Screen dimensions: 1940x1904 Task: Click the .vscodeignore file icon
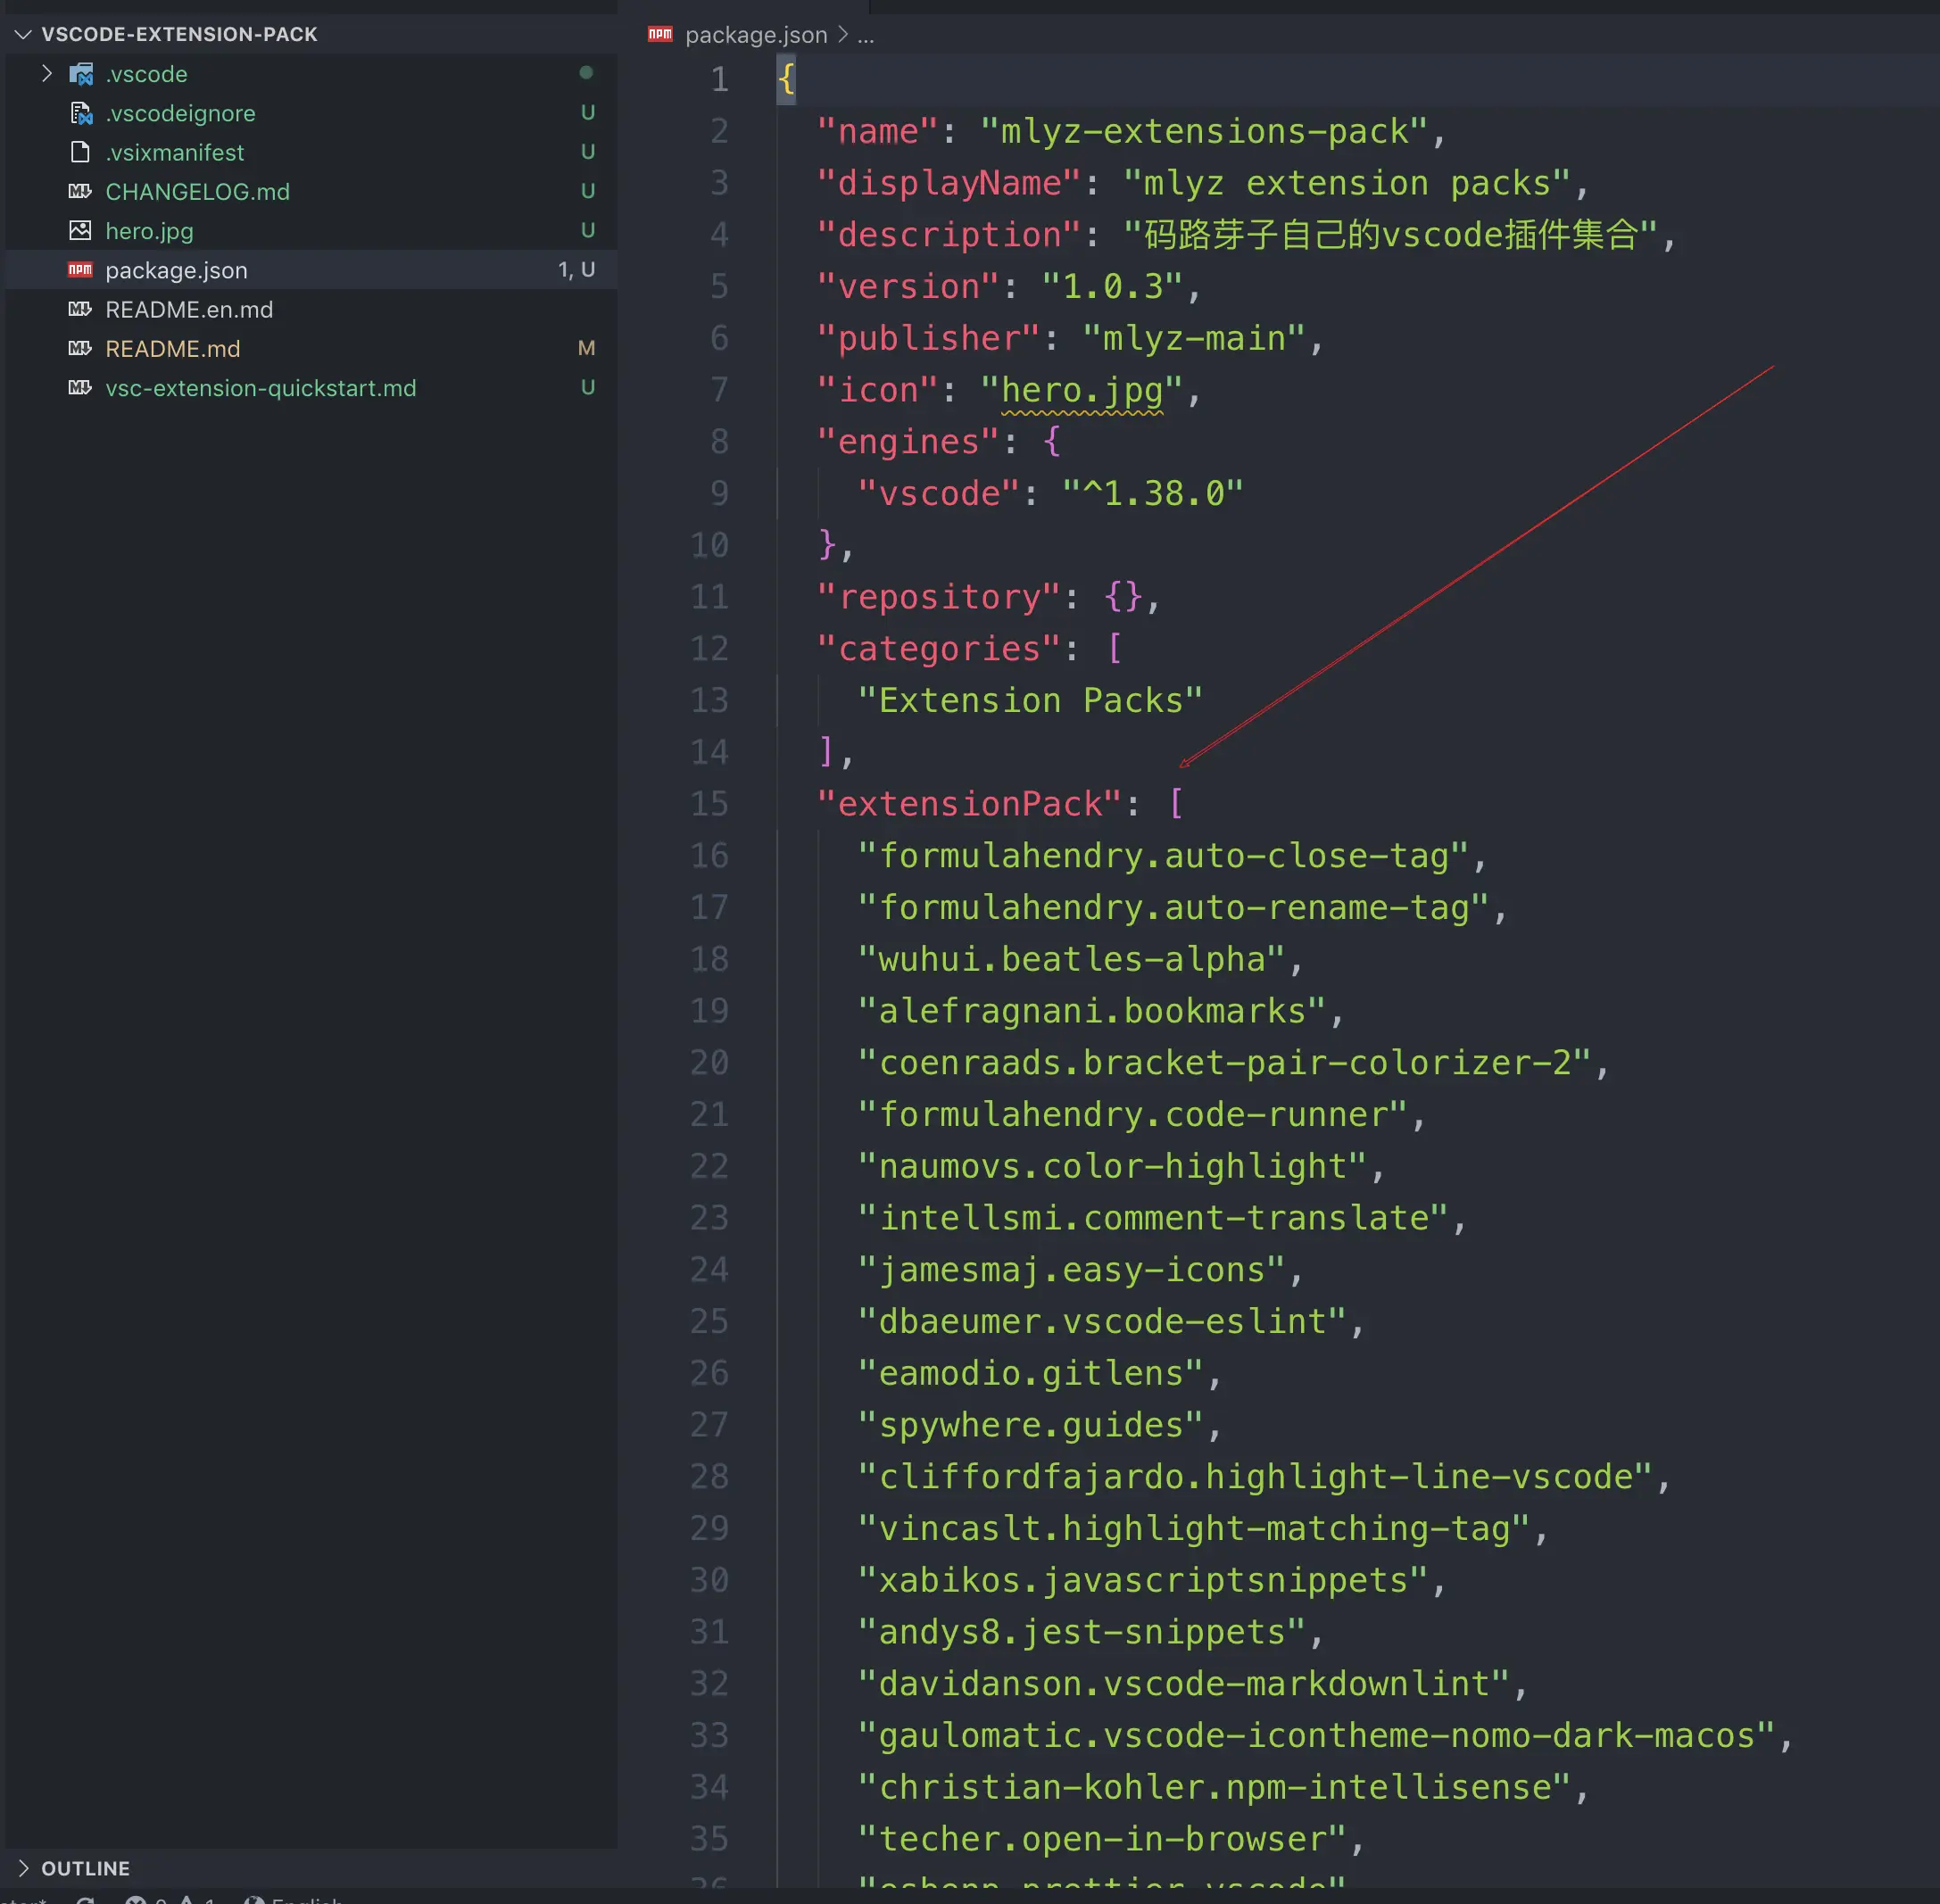81,113
